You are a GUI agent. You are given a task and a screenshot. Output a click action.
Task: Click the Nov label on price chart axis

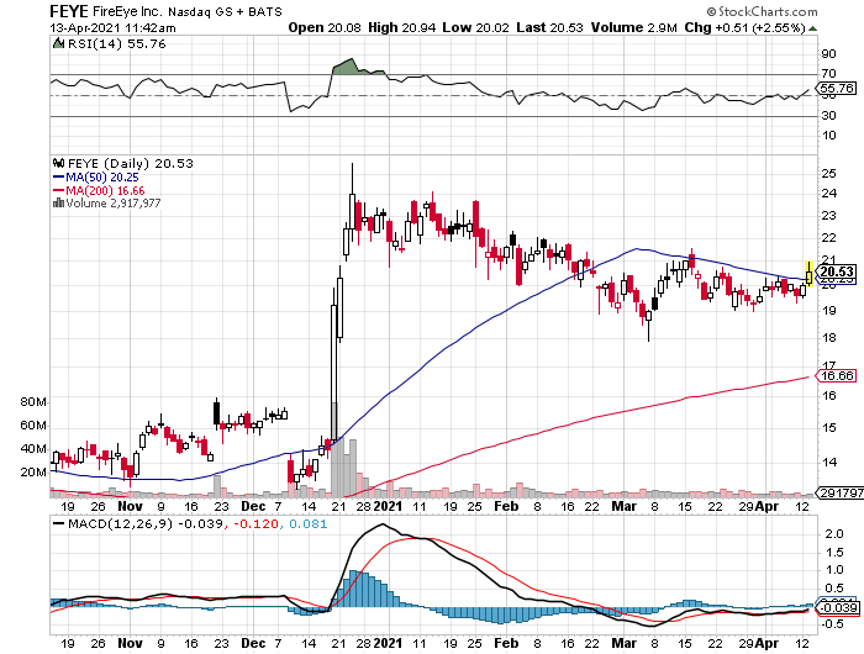pos(130,506)
